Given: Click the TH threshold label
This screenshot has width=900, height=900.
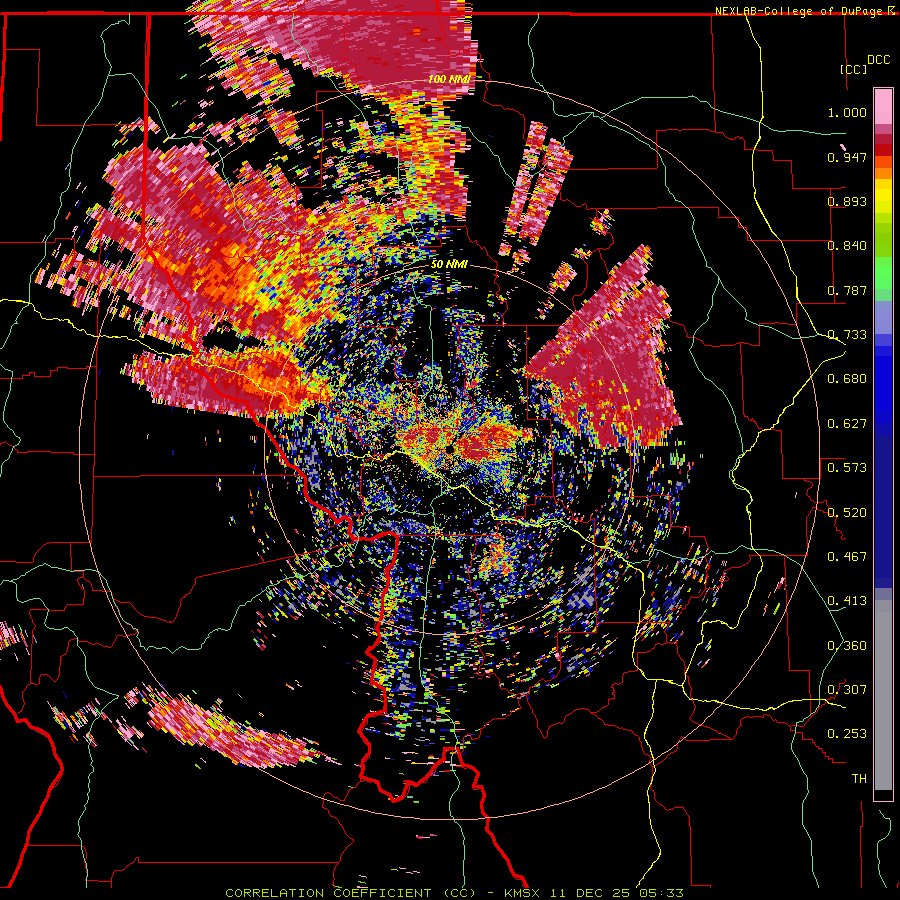Looking at the screenshot, I should click(x=859, y=779).
